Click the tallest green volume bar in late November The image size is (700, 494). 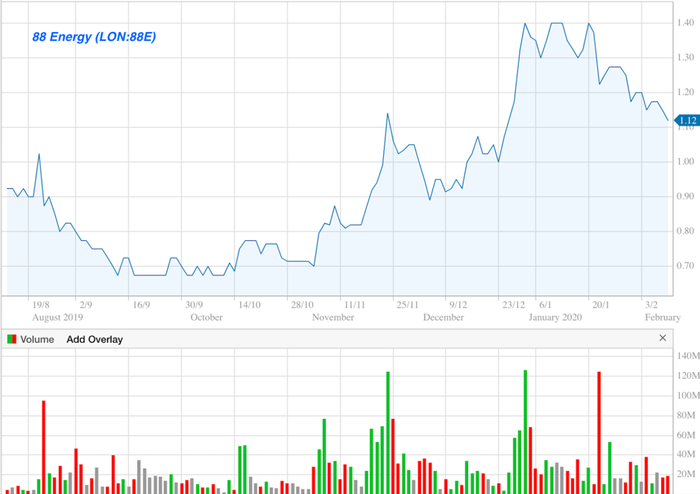(x=388, y=433)
